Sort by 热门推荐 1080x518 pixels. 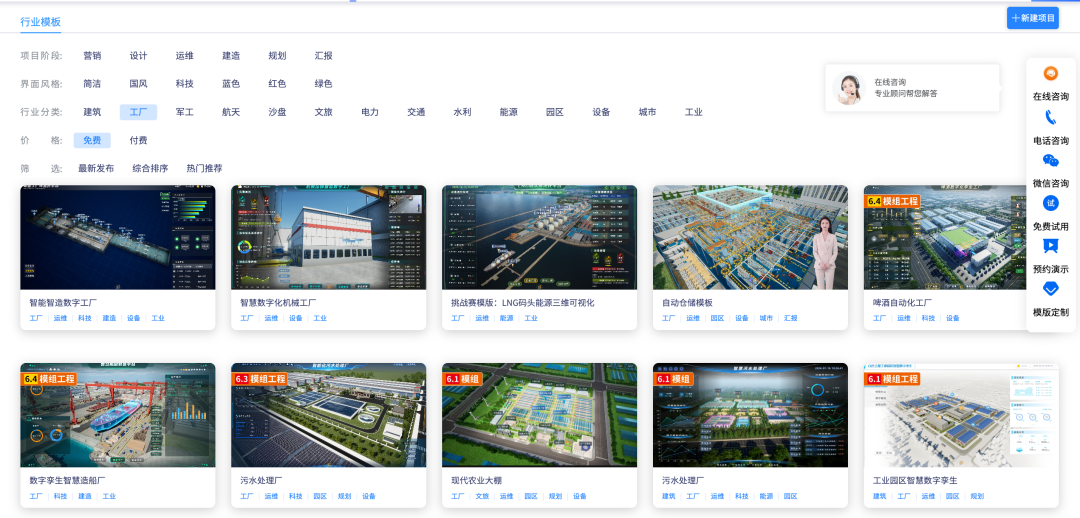[x=204, y=169]
